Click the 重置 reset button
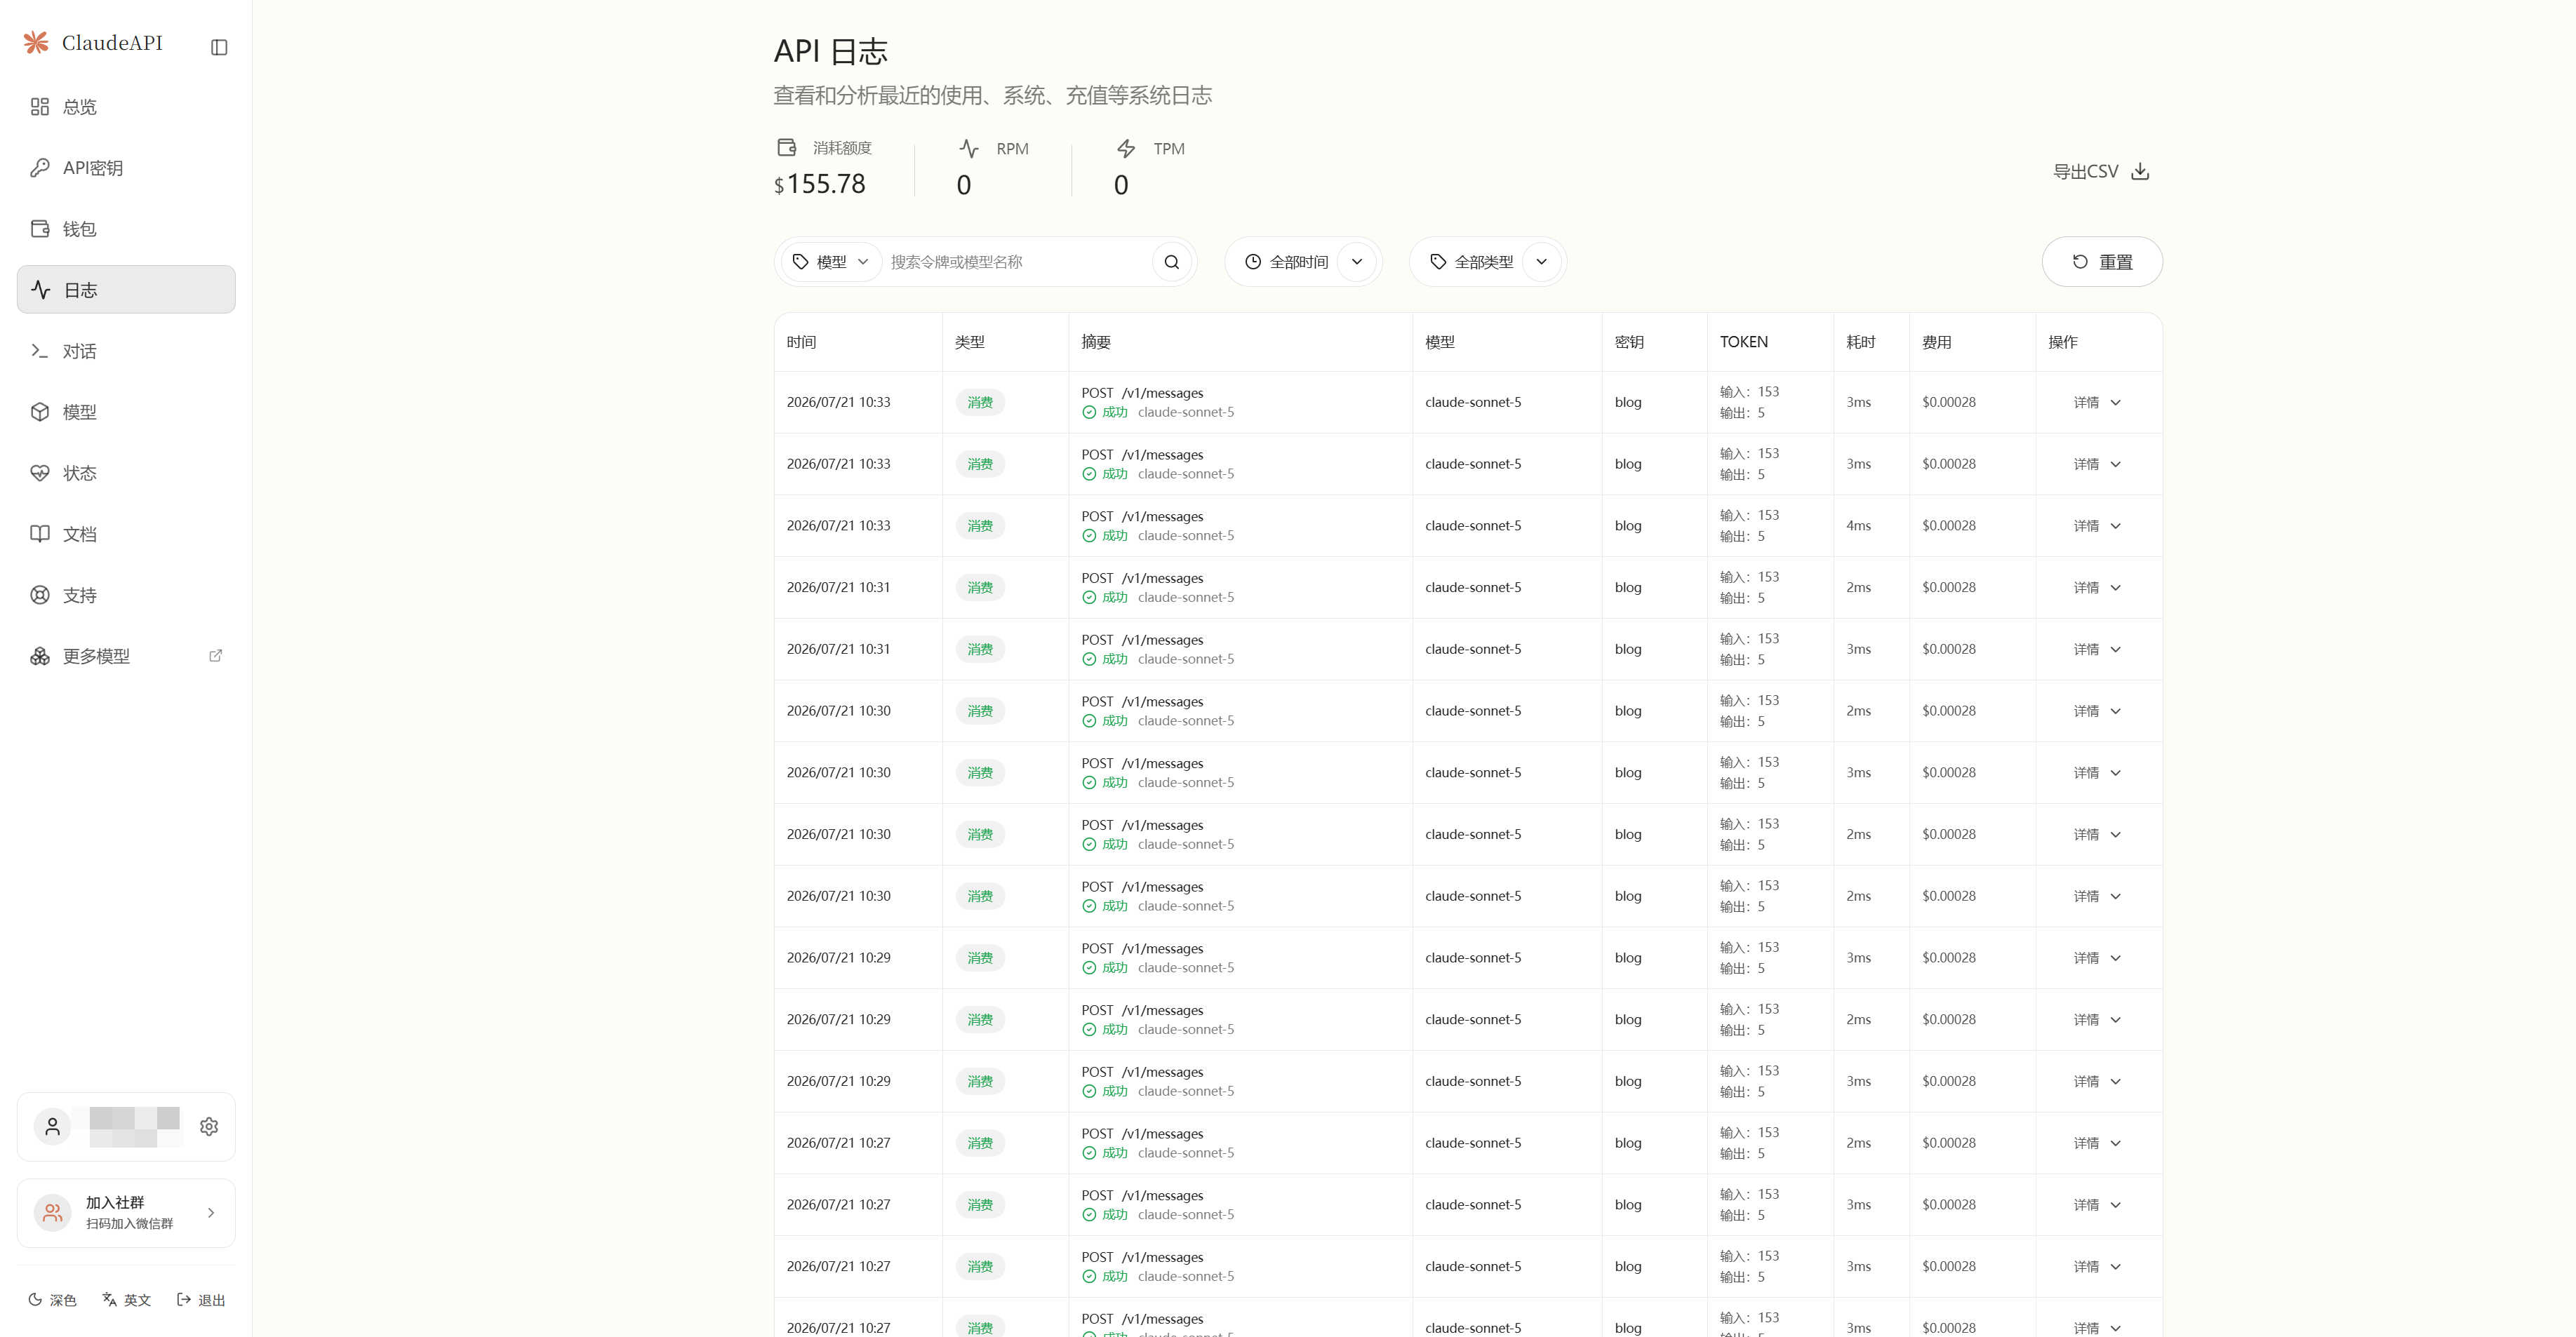This screenshot has width=2576, height=1337. pyautogui.click(x=2102, y=262)
